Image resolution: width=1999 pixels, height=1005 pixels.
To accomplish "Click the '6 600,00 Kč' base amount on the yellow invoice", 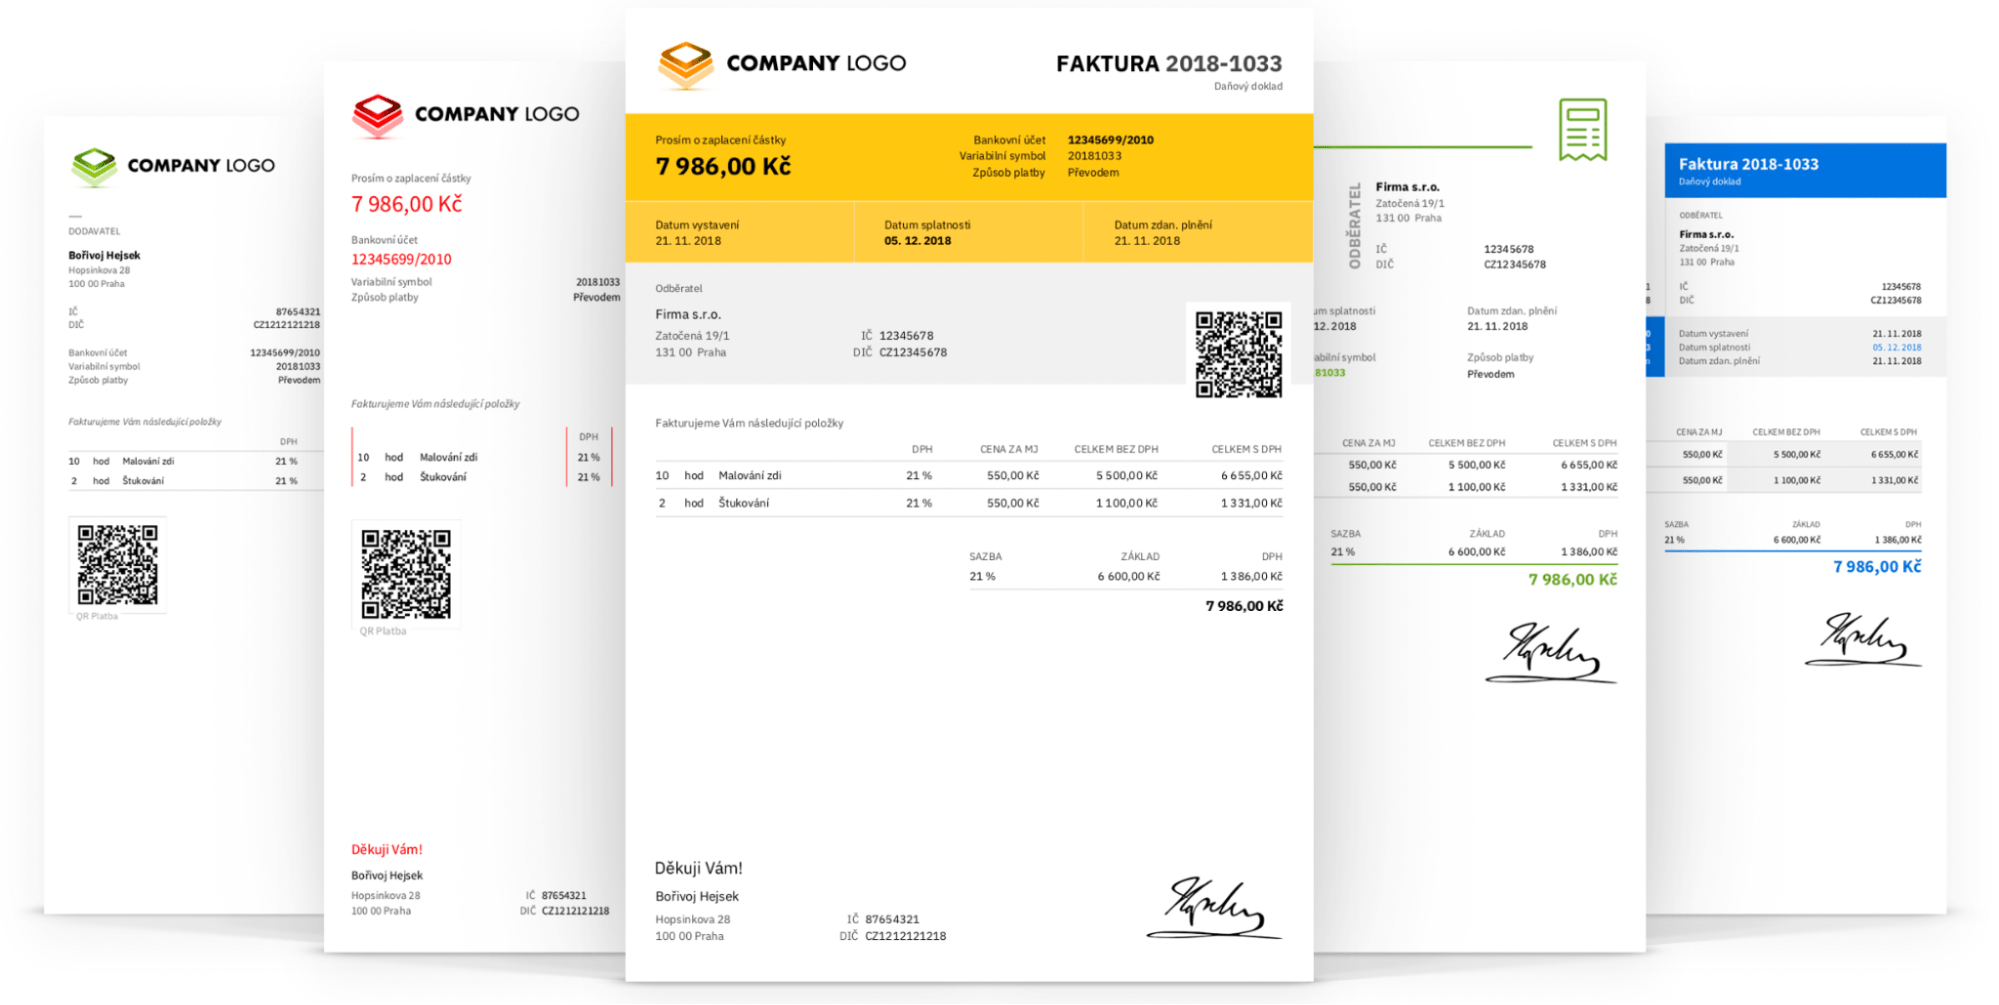I will [1128, 577].
